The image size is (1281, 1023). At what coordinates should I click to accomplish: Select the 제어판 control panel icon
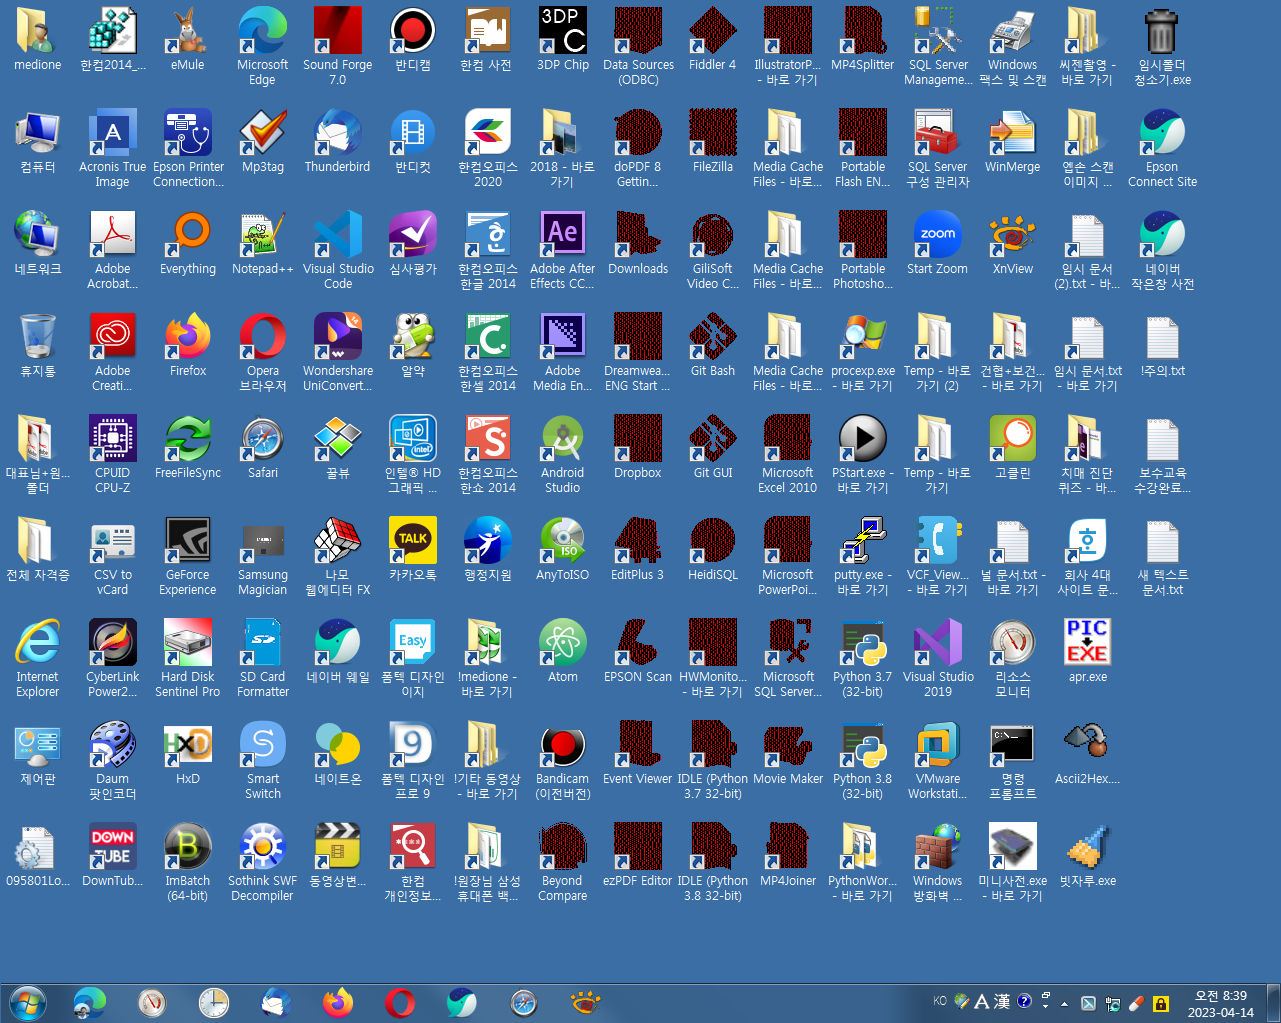pyautogui.click(x=38, y=753)
